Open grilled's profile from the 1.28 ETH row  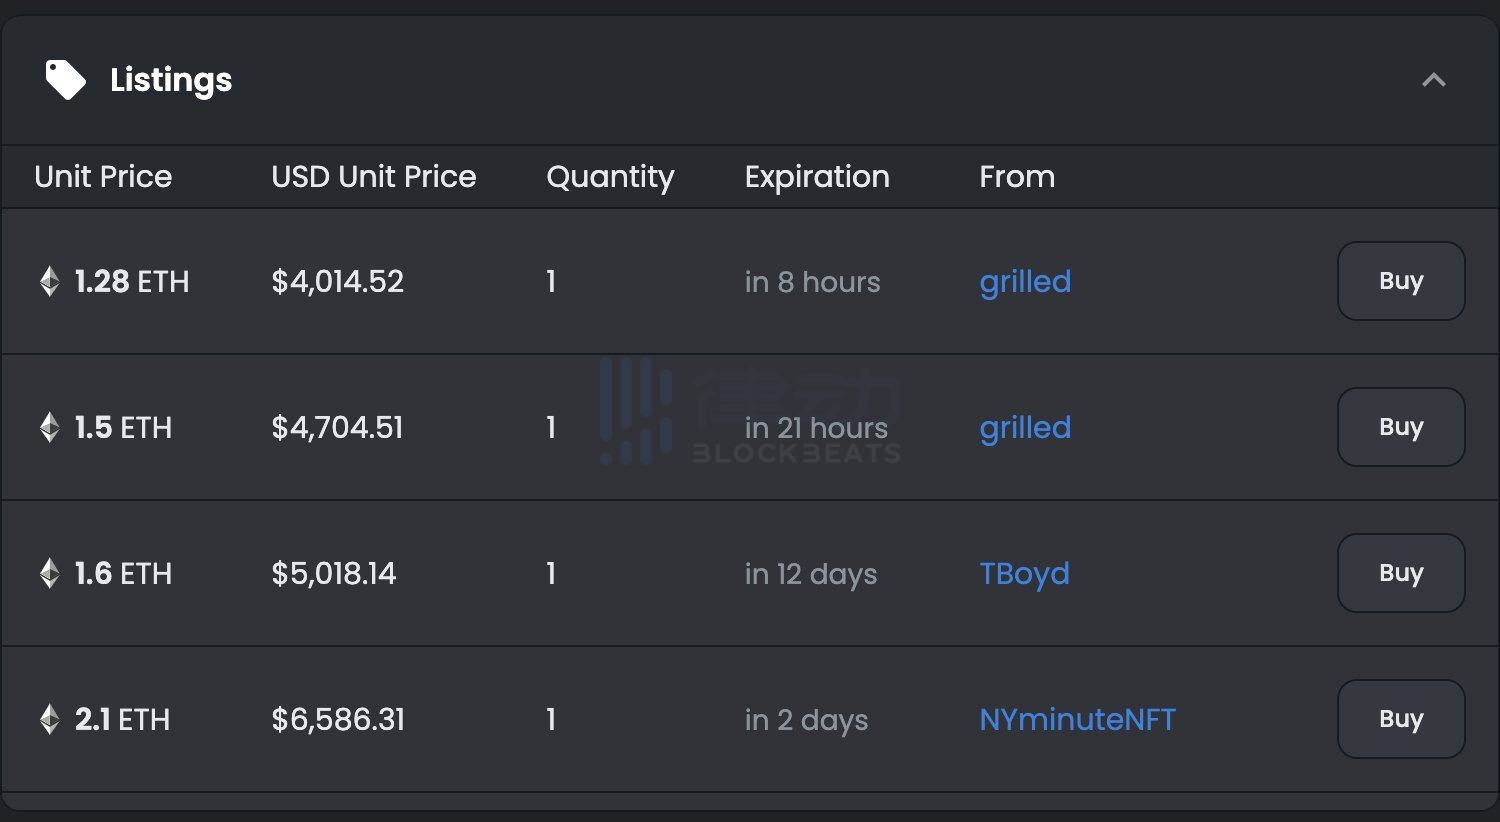[x=1024, y=282]
